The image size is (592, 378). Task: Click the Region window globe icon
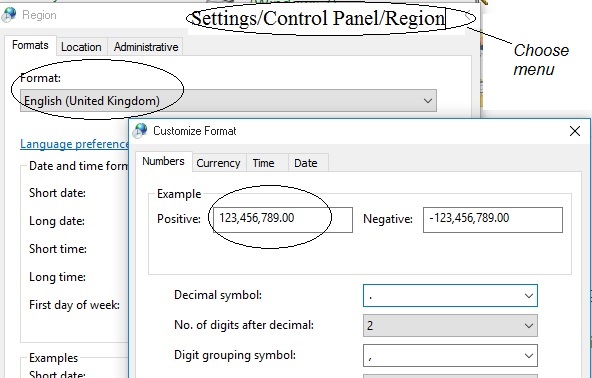point(8,15)
